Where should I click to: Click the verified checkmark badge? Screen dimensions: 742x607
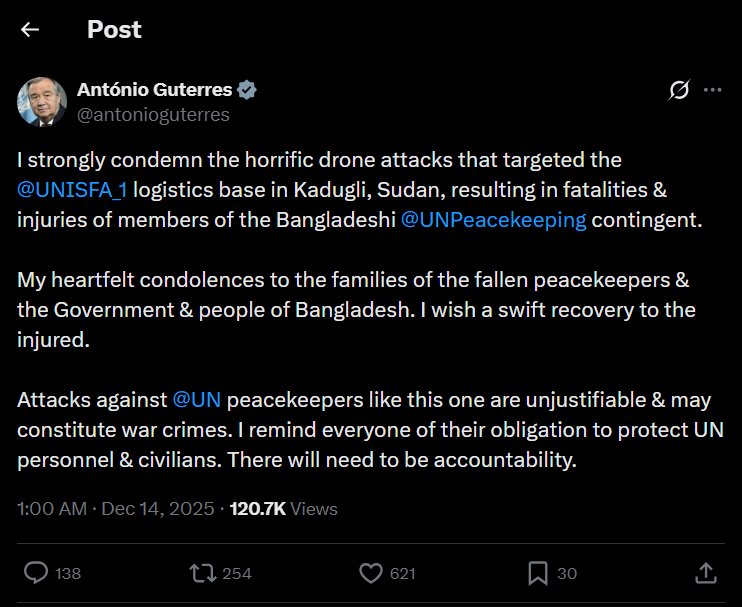[247, 90]
